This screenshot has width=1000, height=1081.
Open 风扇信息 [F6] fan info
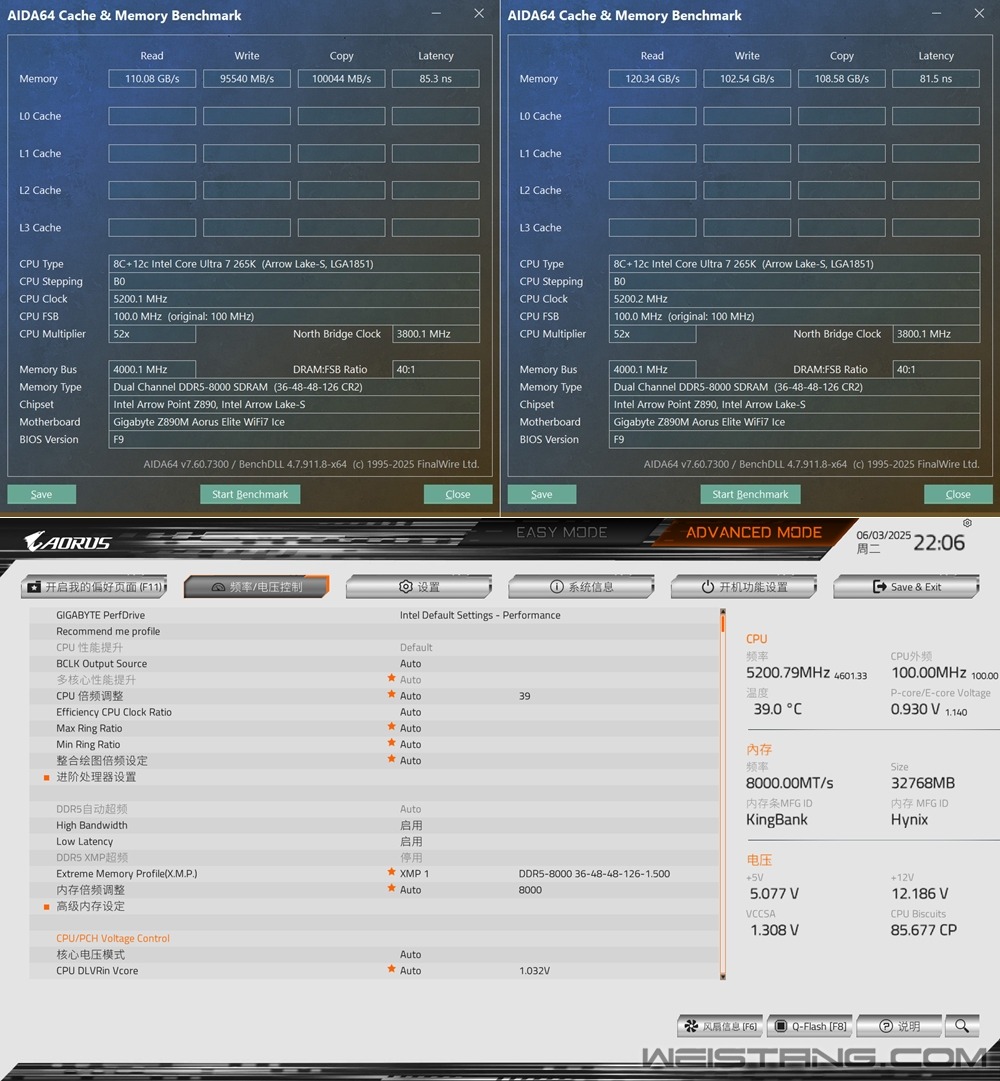tap(720, 1026)
